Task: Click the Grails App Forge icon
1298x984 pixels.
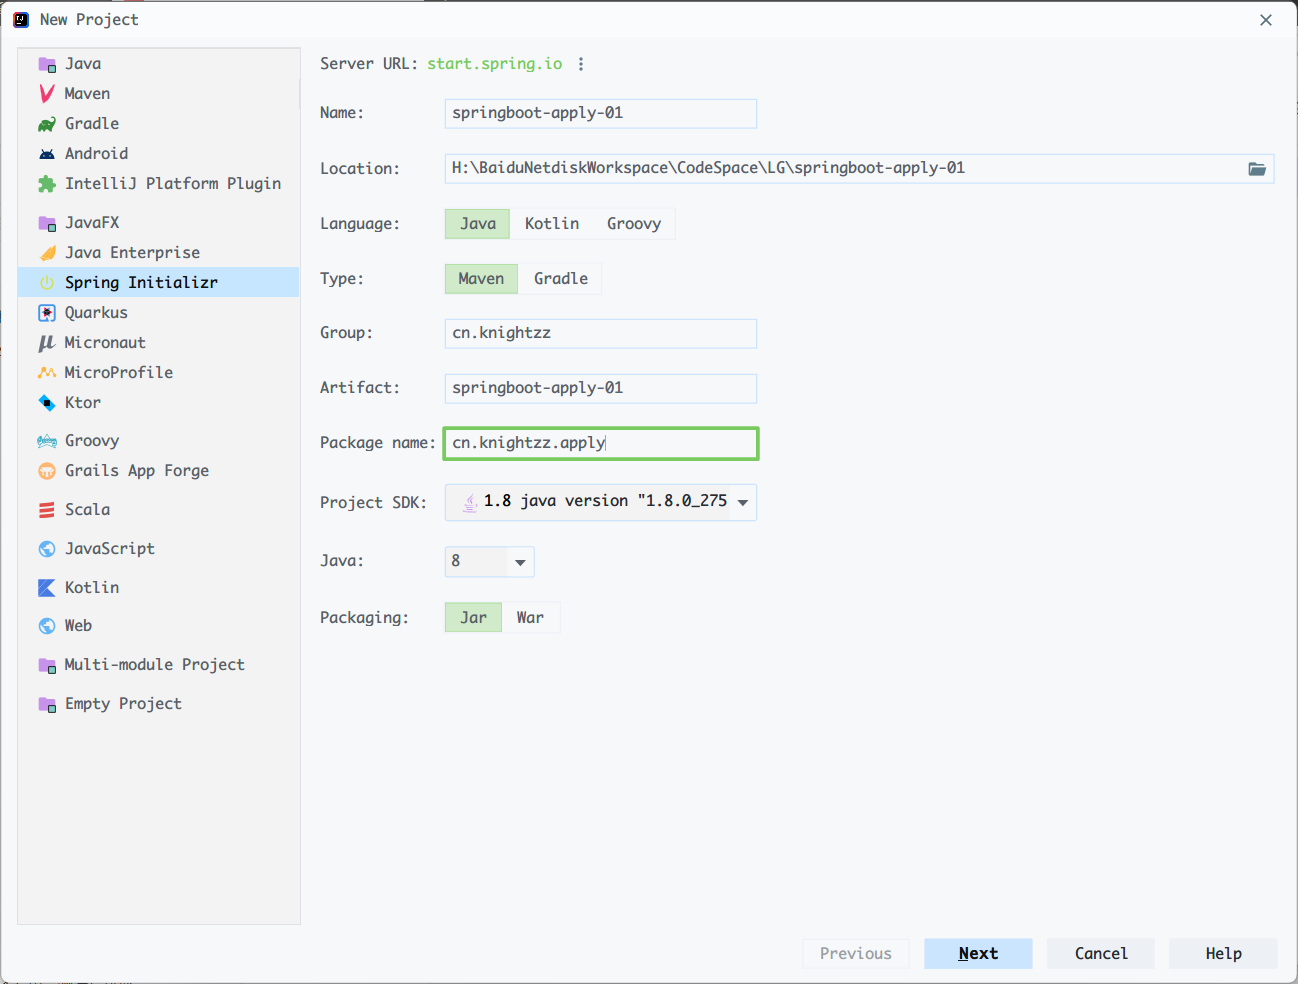Action: point(47,471)
